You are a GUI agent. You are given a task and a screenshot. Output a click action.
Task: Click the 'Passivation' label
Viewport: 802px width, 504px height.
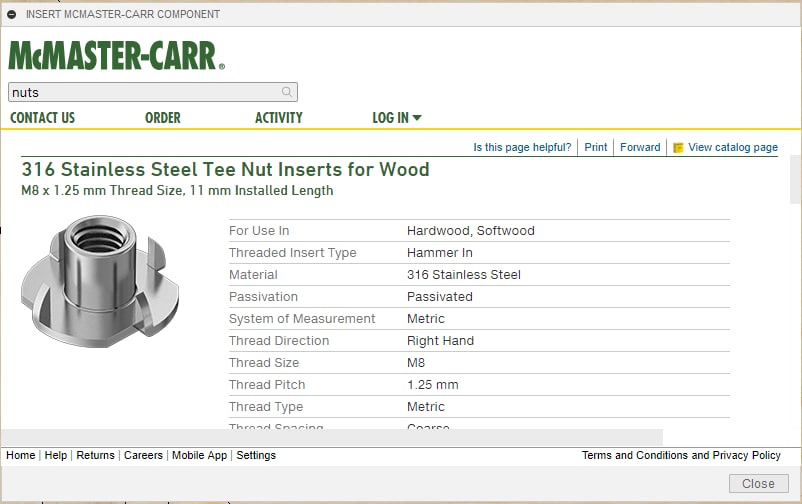tap(263, 297)
